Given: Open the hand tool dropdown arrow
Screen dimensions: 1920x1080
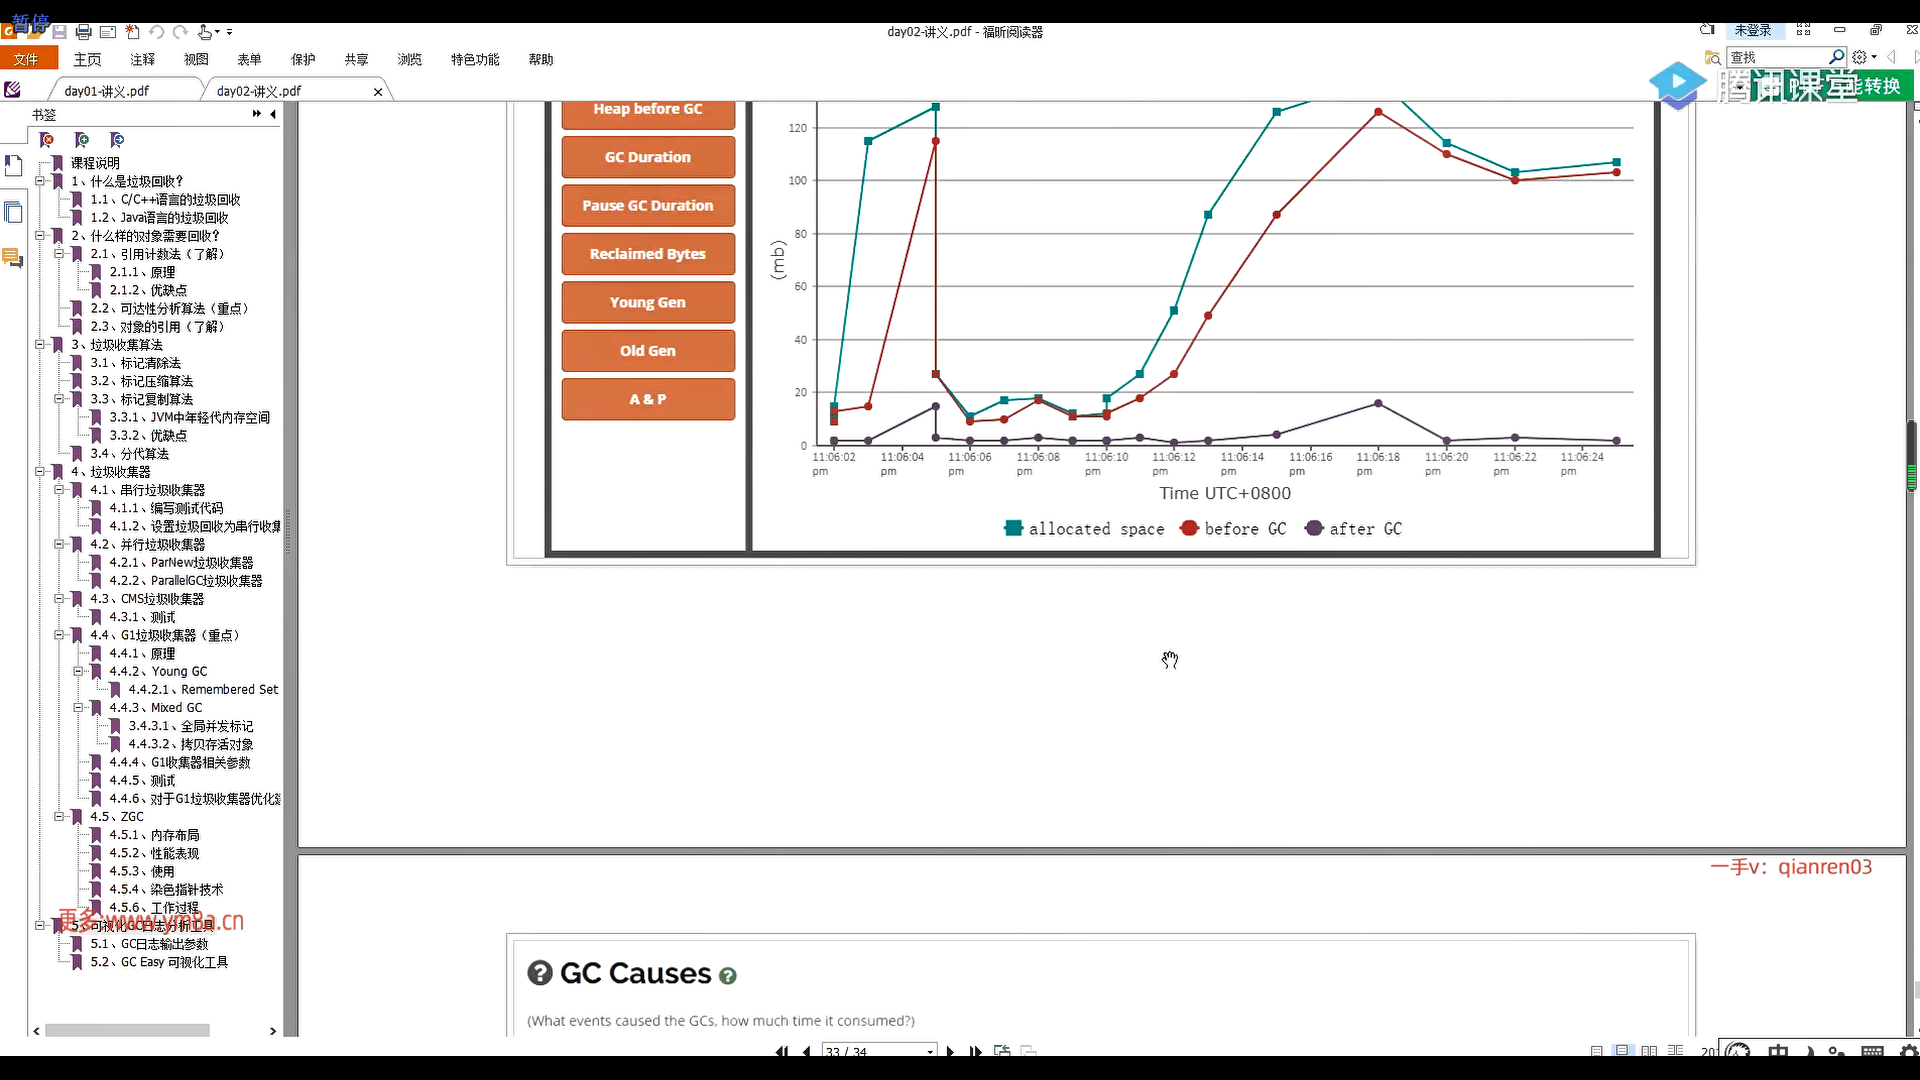Looking at the screenshot, I should 217,32.
